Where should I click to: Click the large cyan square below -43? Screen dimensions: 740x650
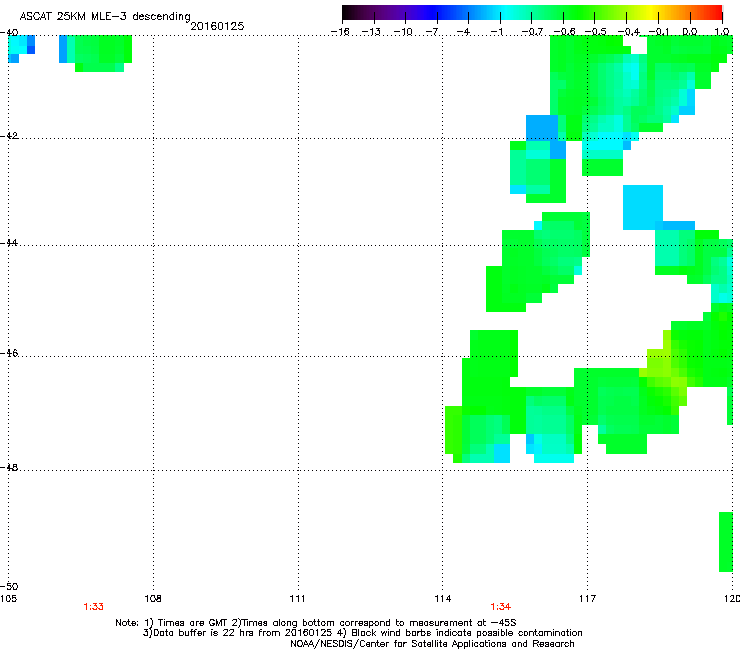tap(643, 207)
